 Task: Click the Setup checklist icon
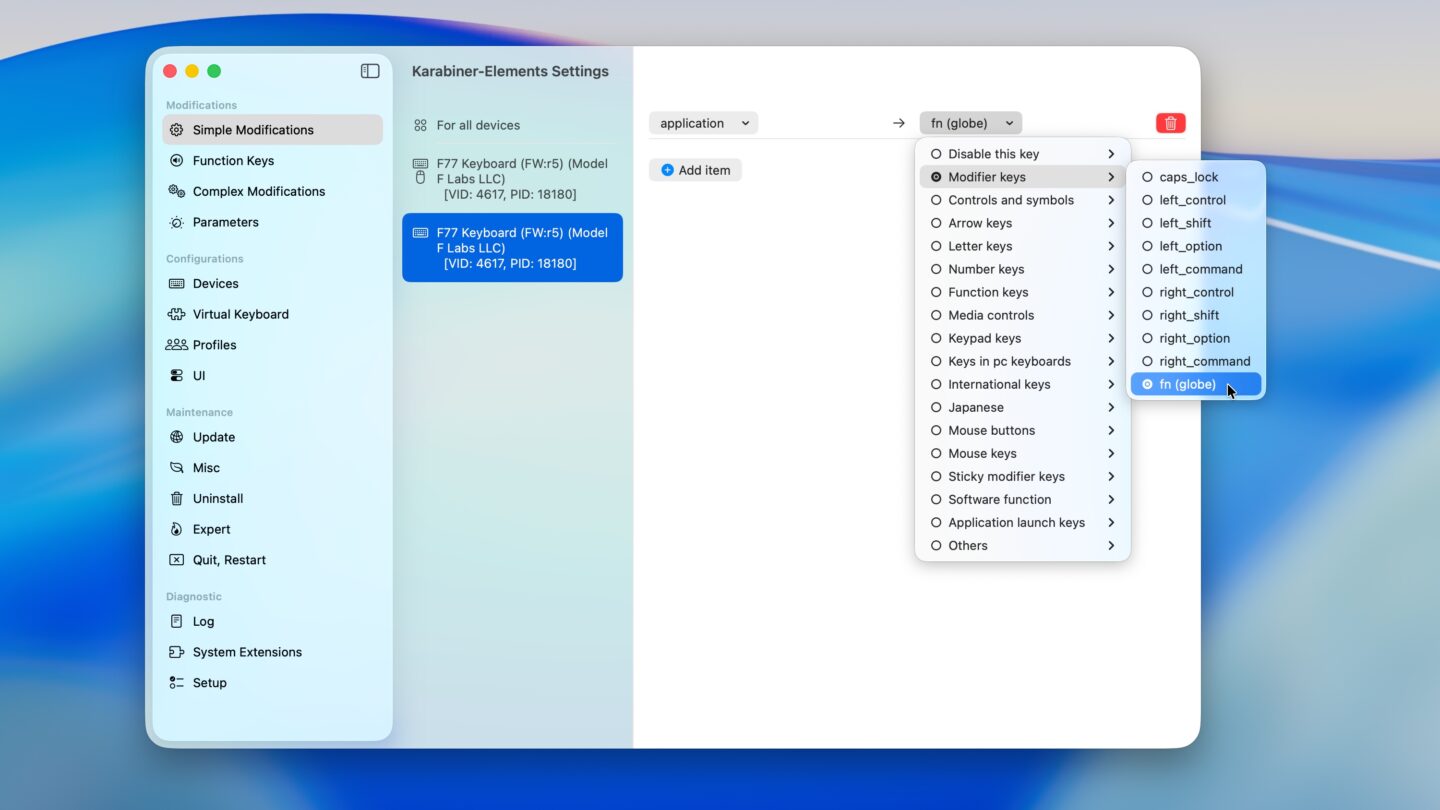click(177, 683)
